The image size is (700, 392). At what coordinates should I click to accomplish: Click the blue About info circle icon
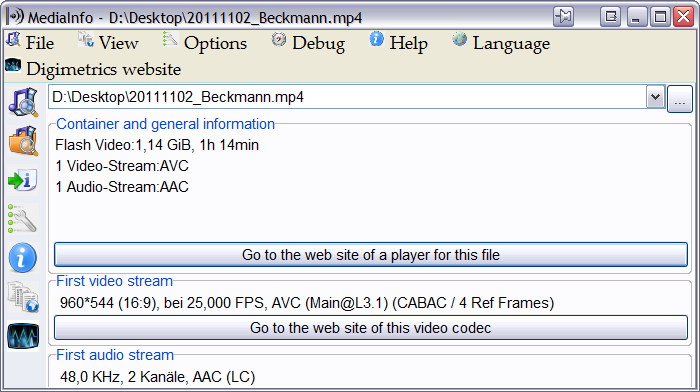tap(23, 258)
